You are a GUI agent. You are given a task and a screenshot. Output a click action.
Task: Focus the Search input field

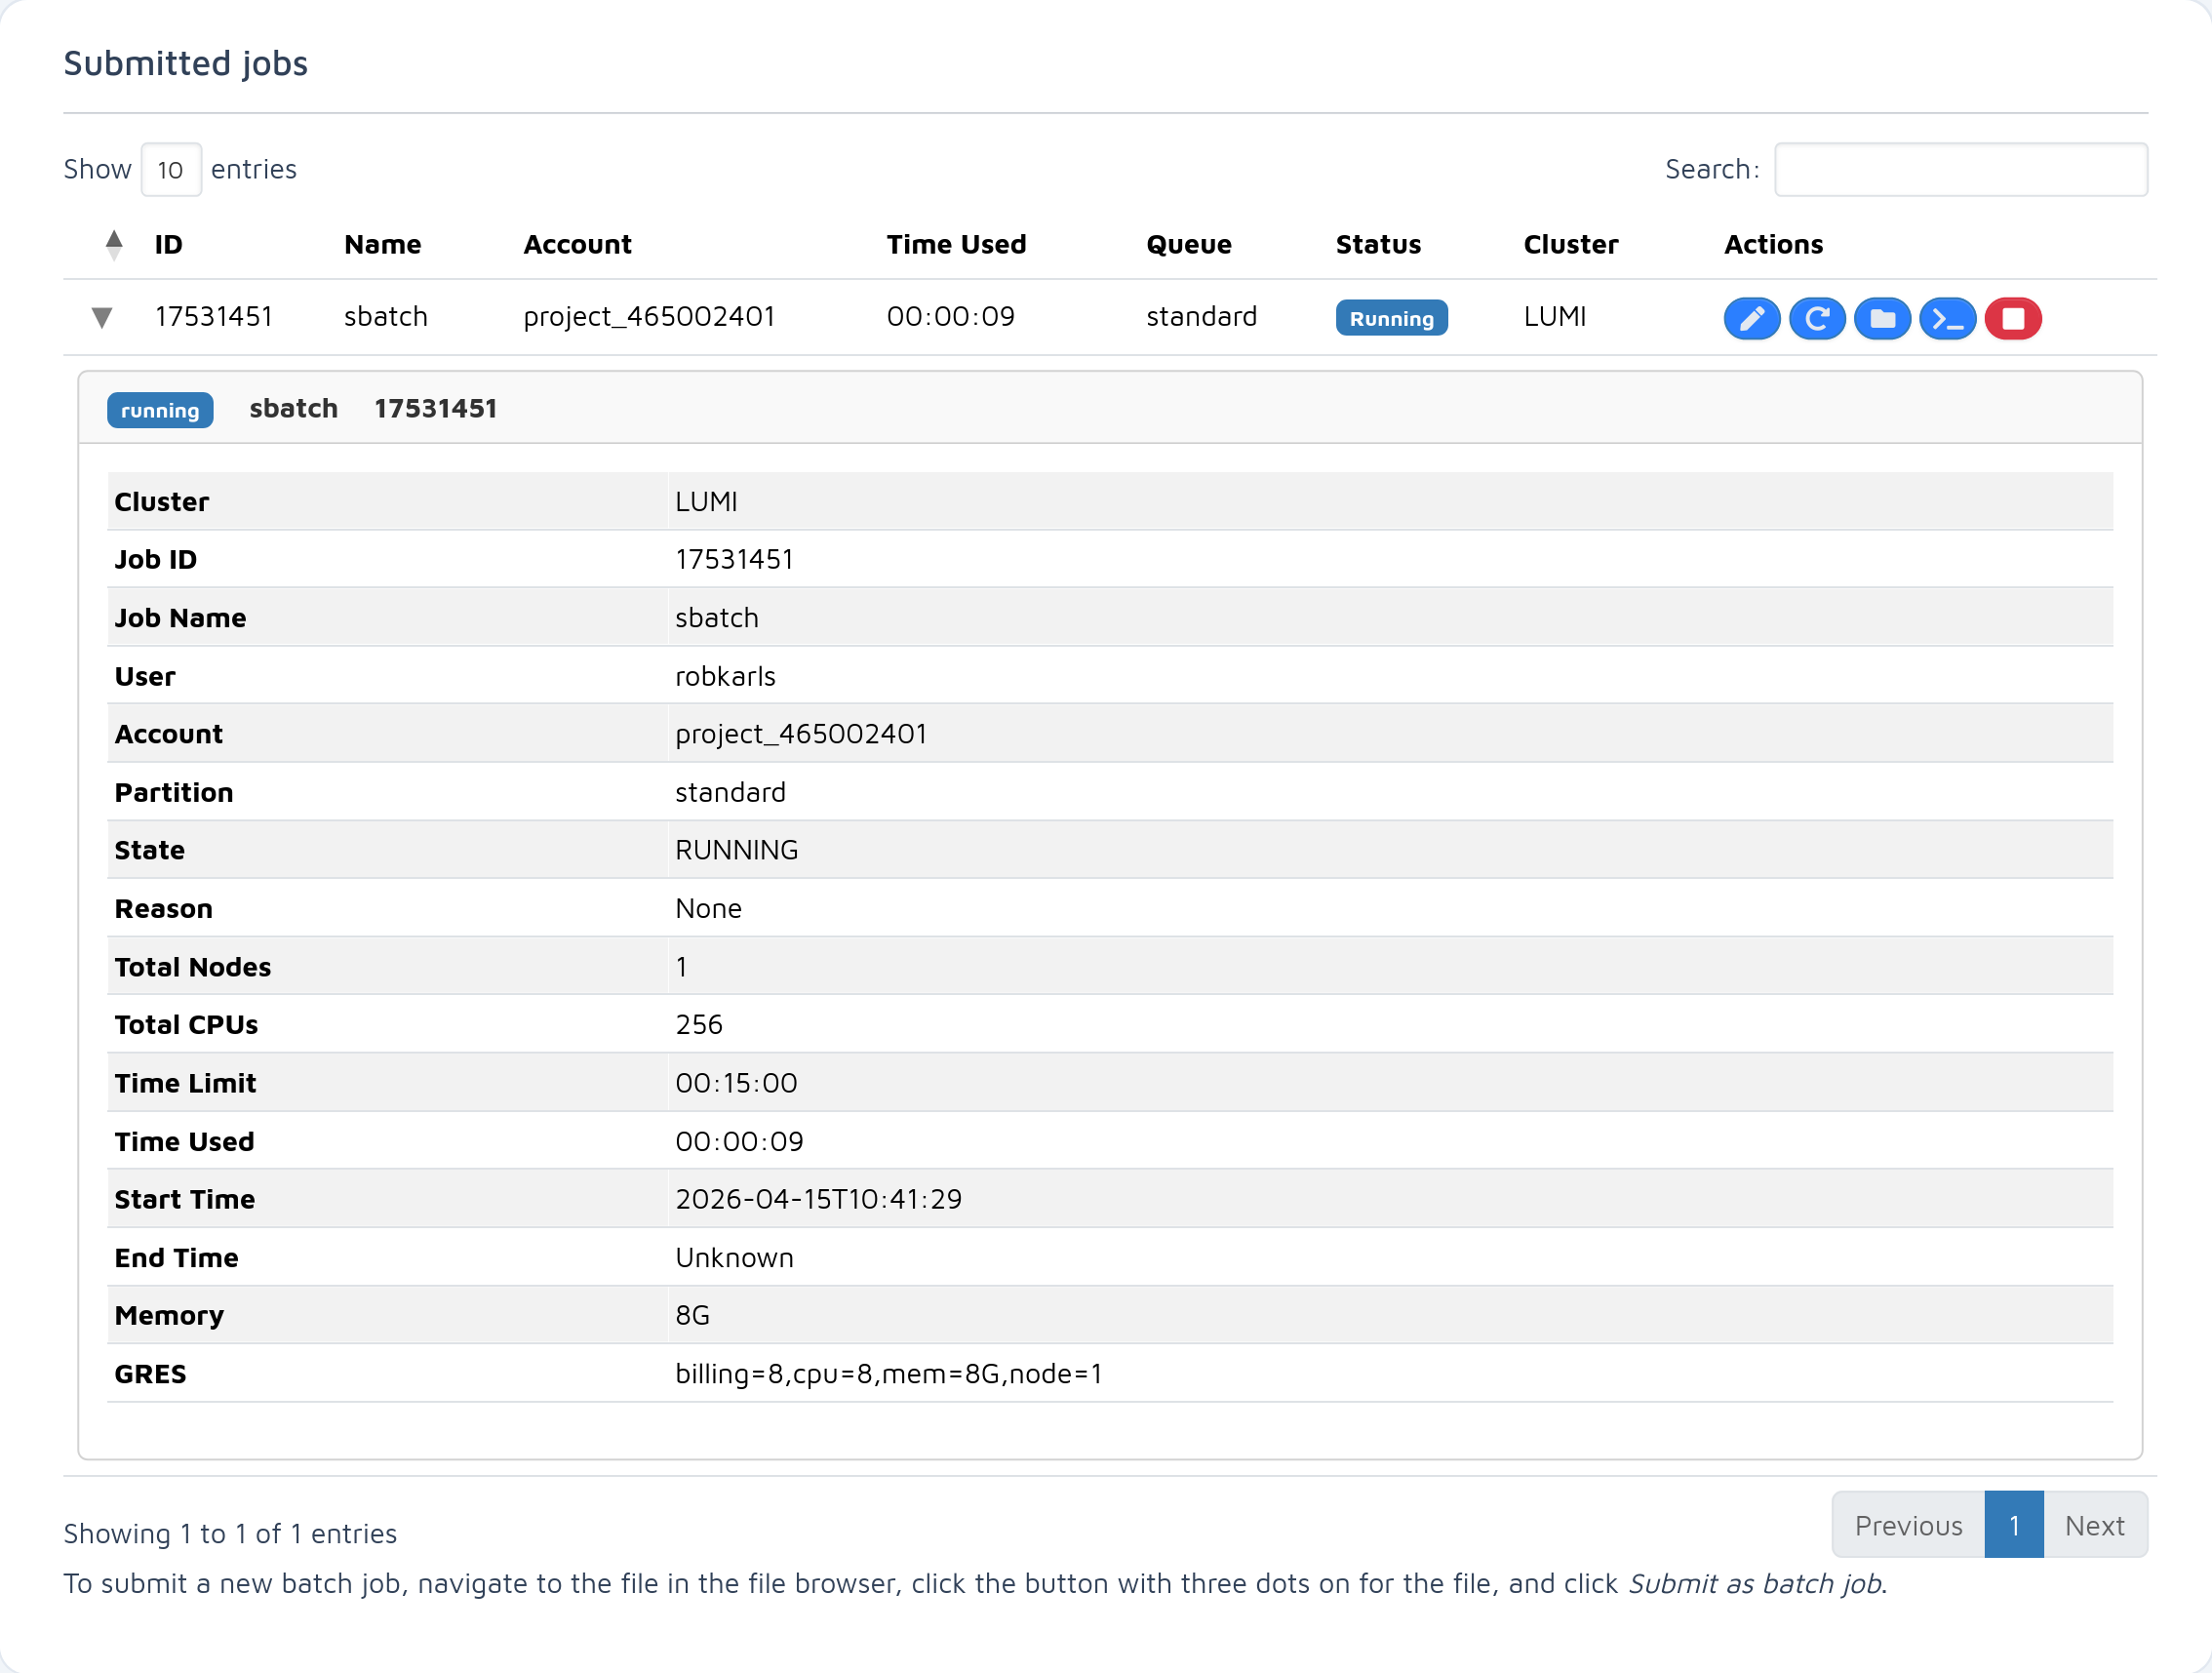click(1959, 169)
